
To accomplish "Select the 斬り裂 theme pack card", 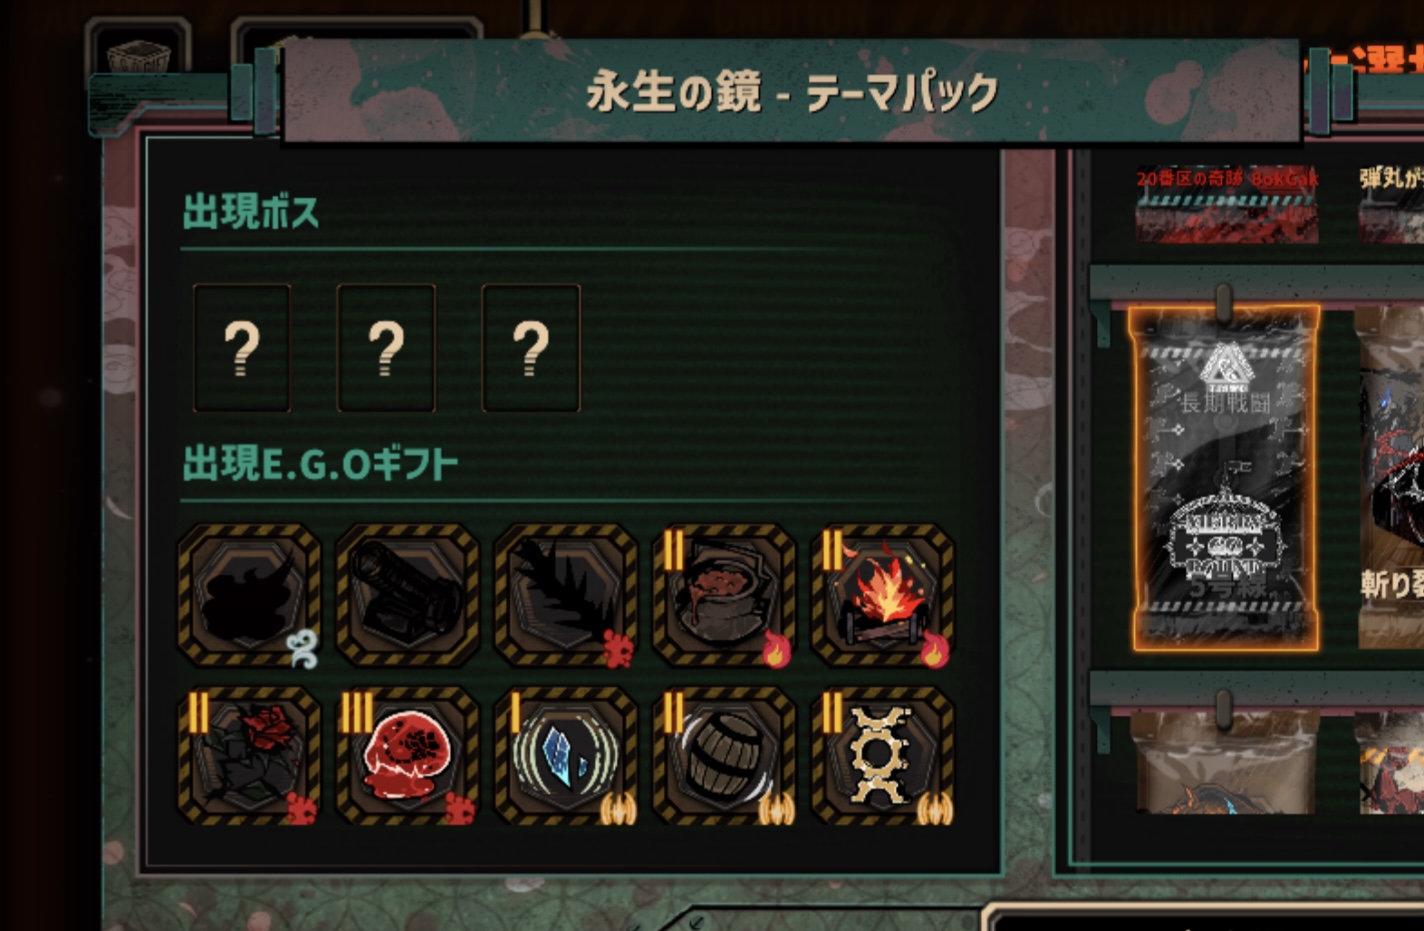I will [1391, 478].
